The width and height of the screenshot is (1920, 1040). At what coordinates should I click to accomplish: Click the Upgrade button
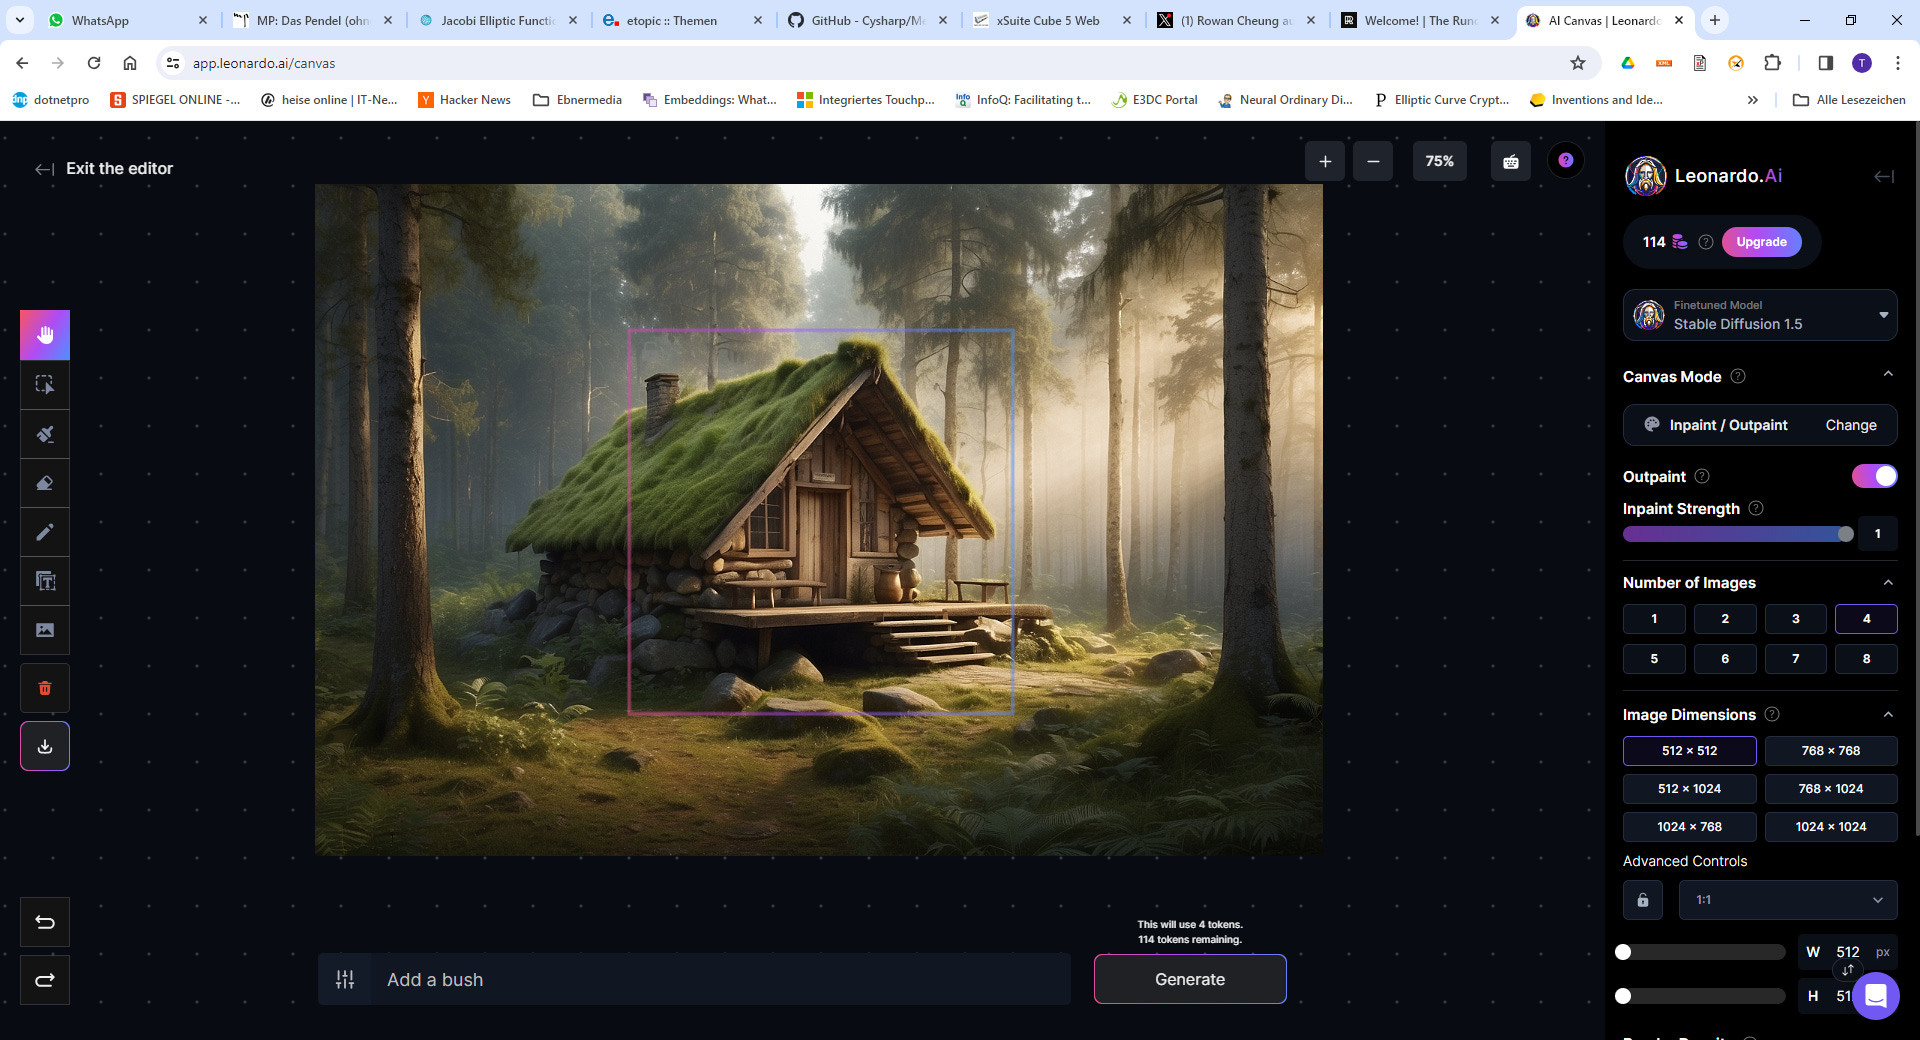click(1761, 241)
